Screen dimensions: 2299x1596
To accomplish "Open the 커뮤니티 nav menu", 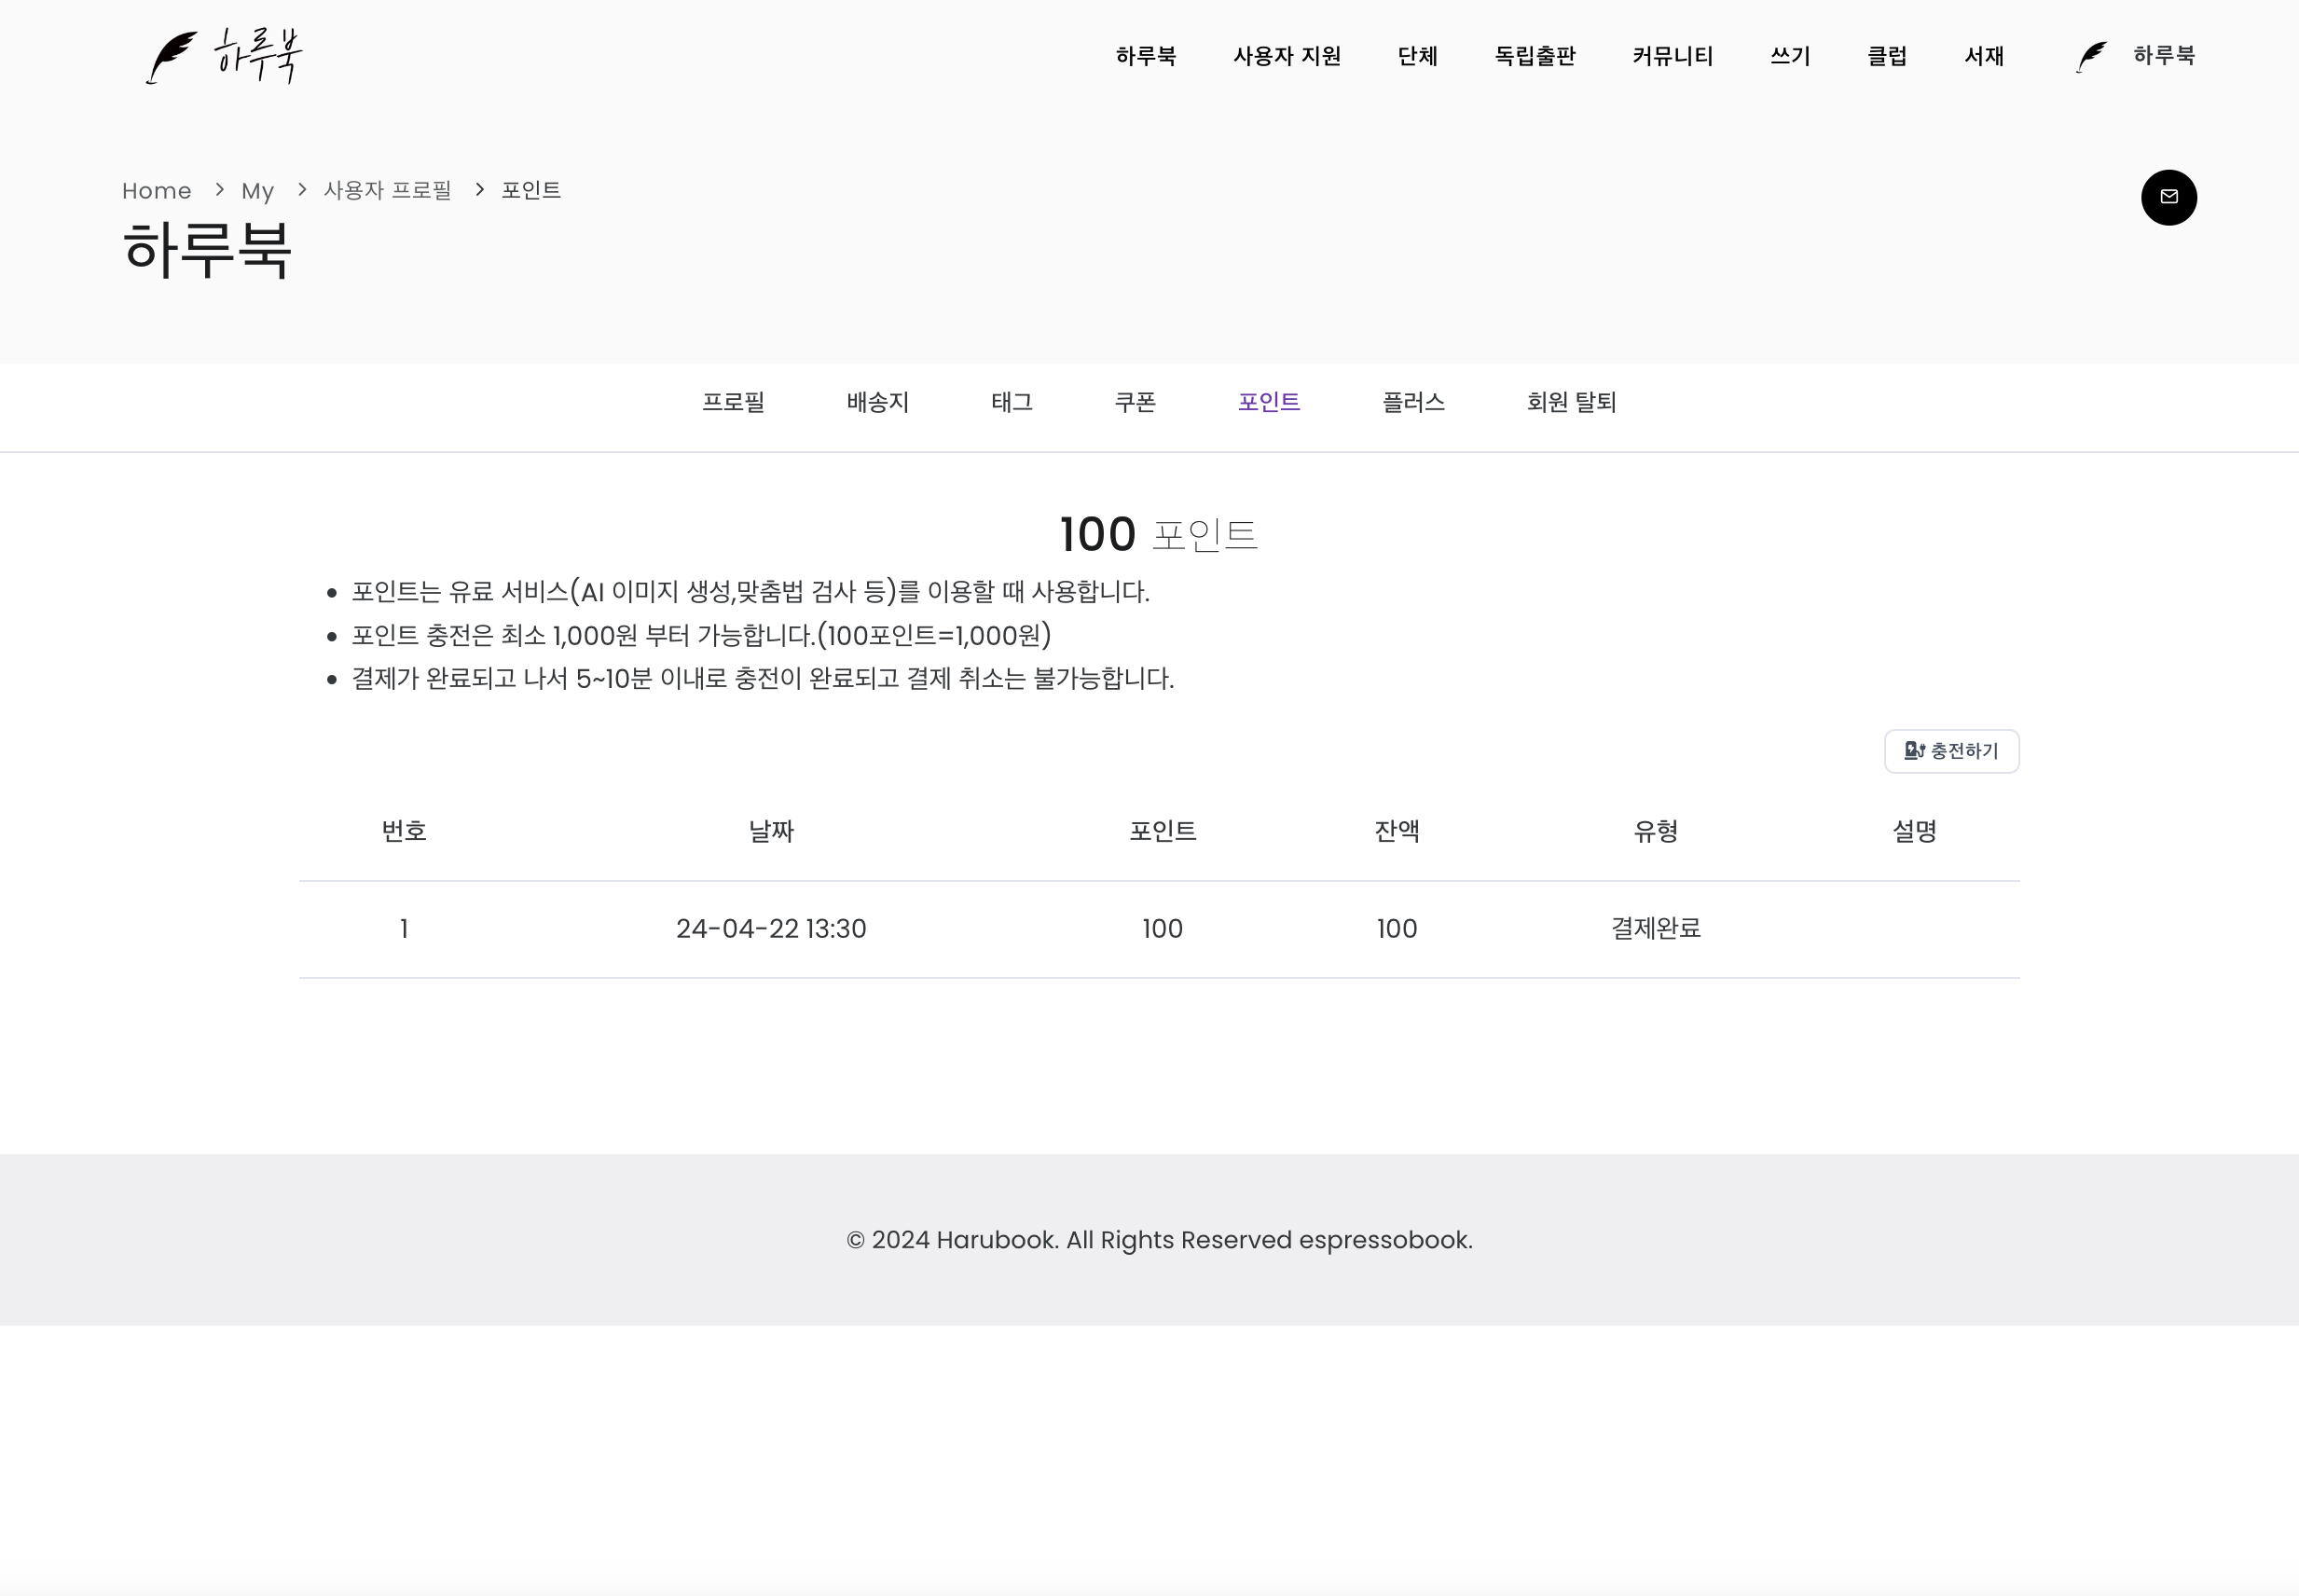I will coord(1672,56).
